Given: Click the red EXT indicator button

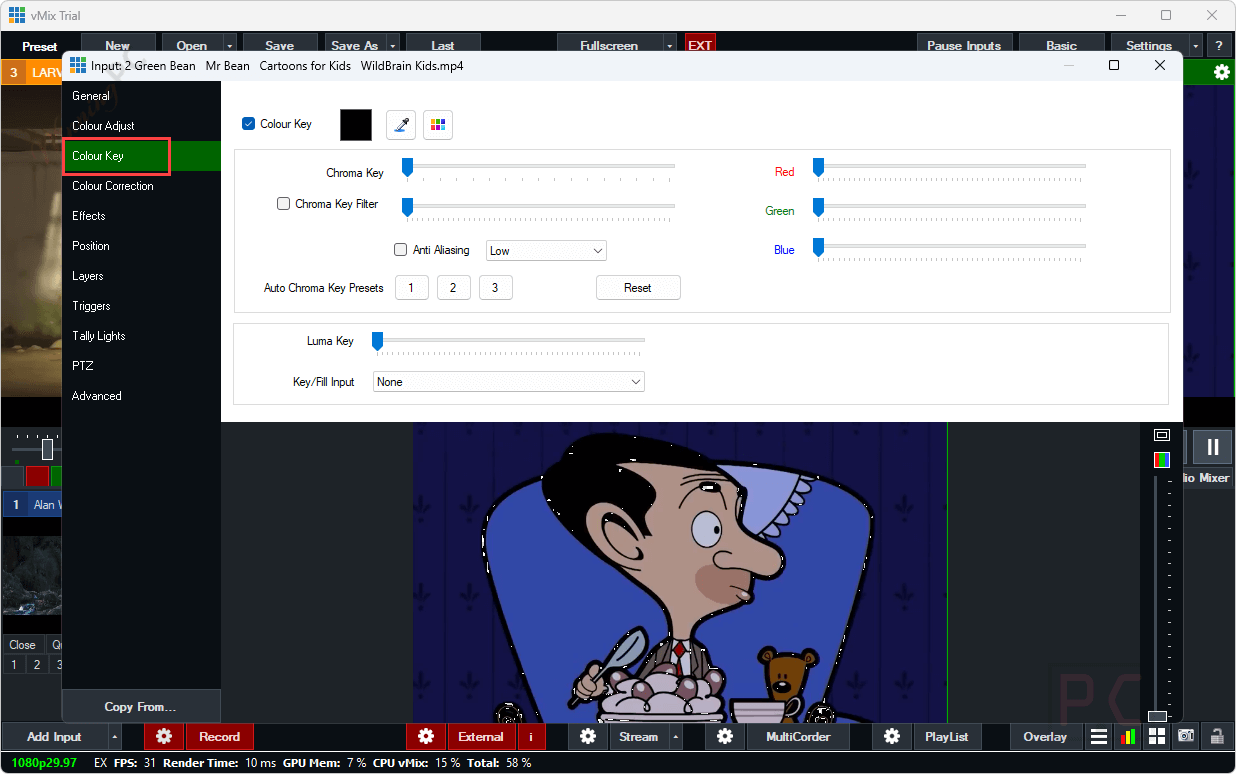Looking at the screenshot, I should point(700,46).
